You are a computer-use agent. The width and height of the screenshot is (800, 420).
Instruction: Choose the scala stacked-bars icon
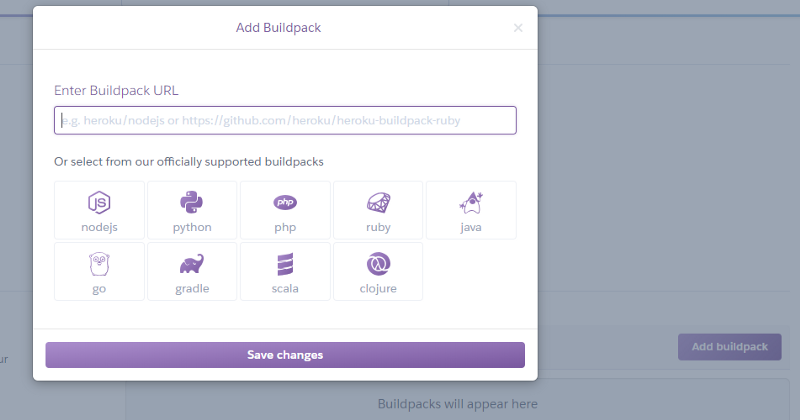pos(285,264)
